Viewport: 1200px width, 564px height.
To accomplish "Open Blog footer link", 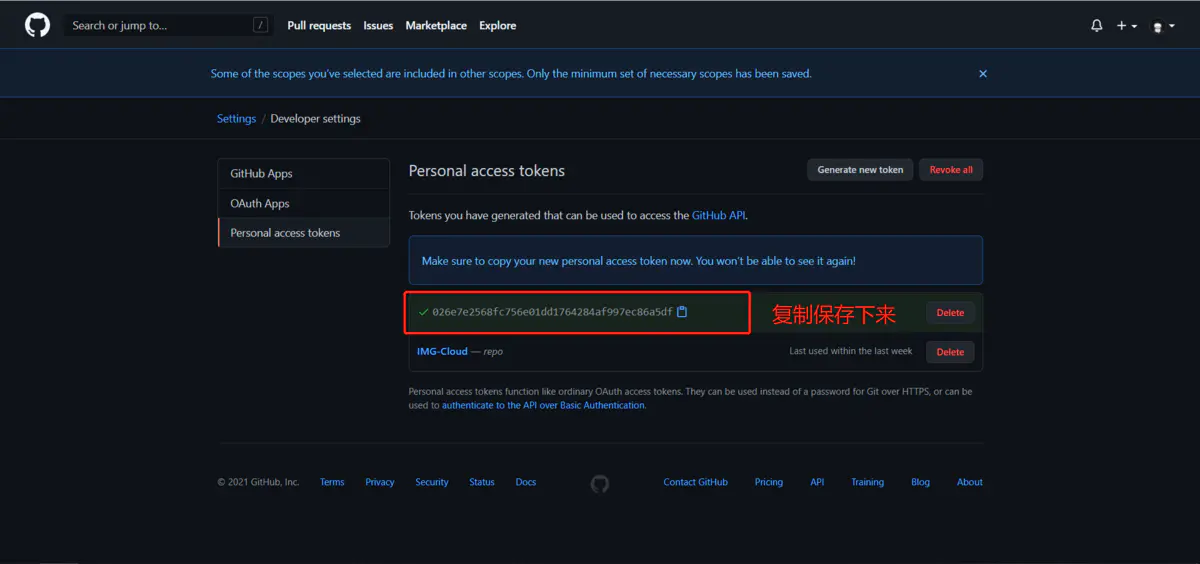I will (921, 482).
